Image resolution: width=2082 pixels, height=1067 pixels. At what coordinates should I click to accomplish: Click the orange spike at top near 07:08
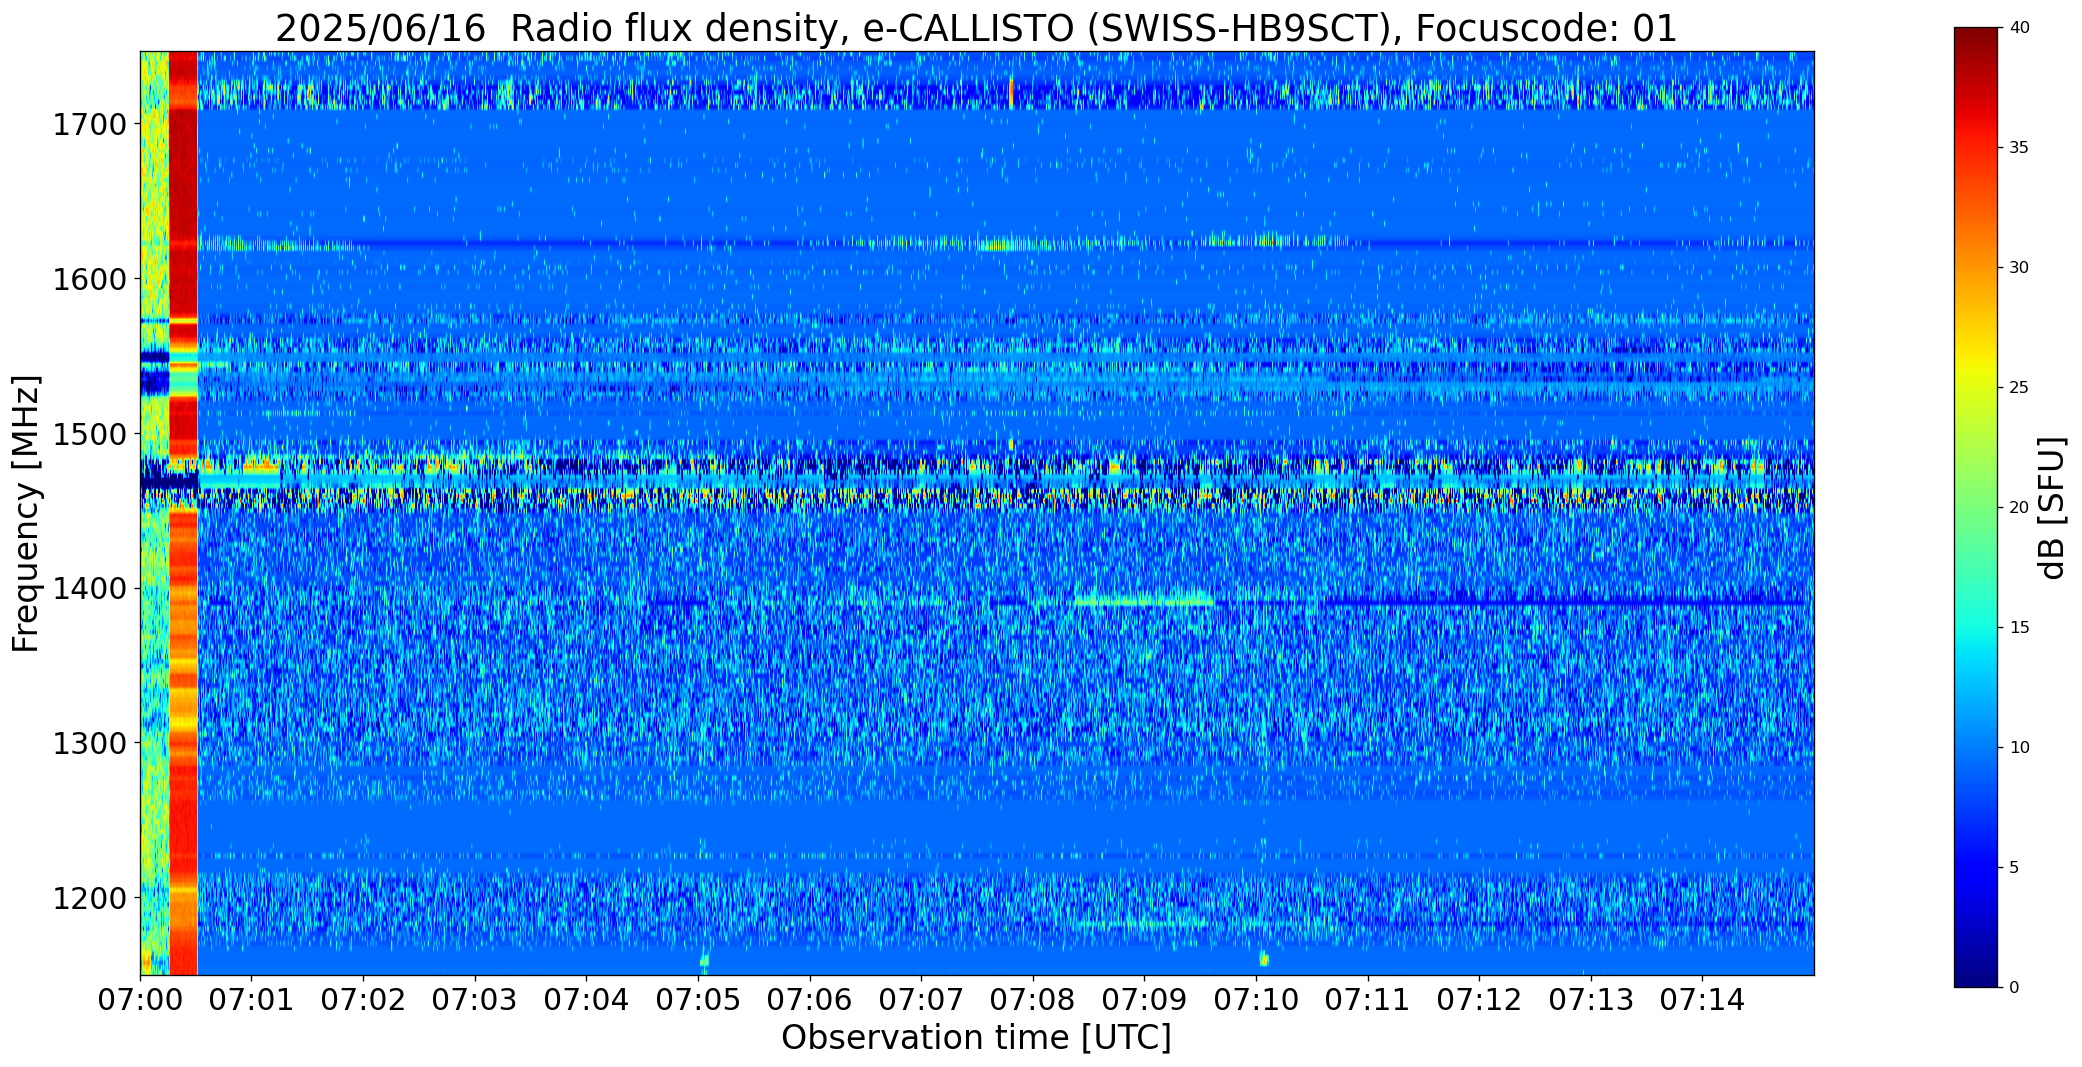(x=1011, y=92)
